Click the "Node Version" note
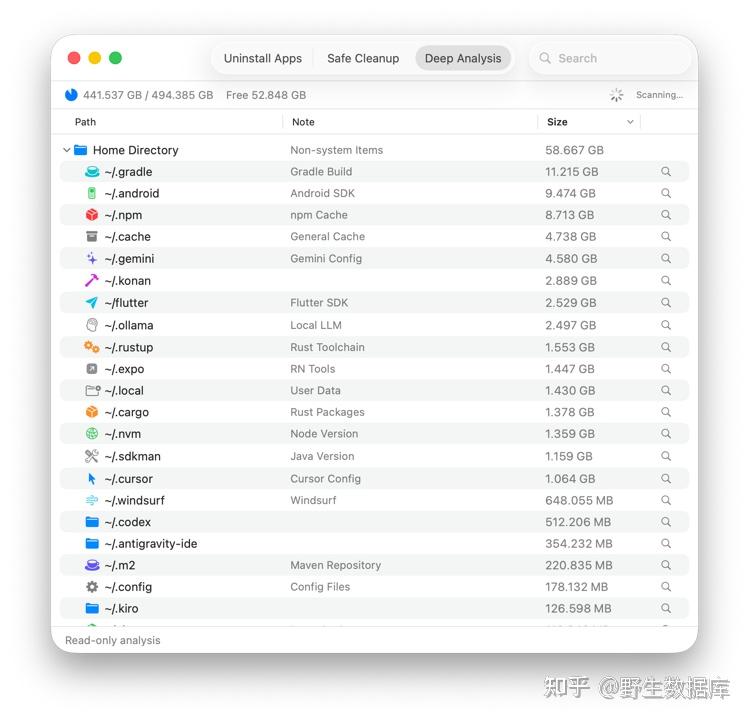This screenshot has height=720, width=749. click(324, 433)
